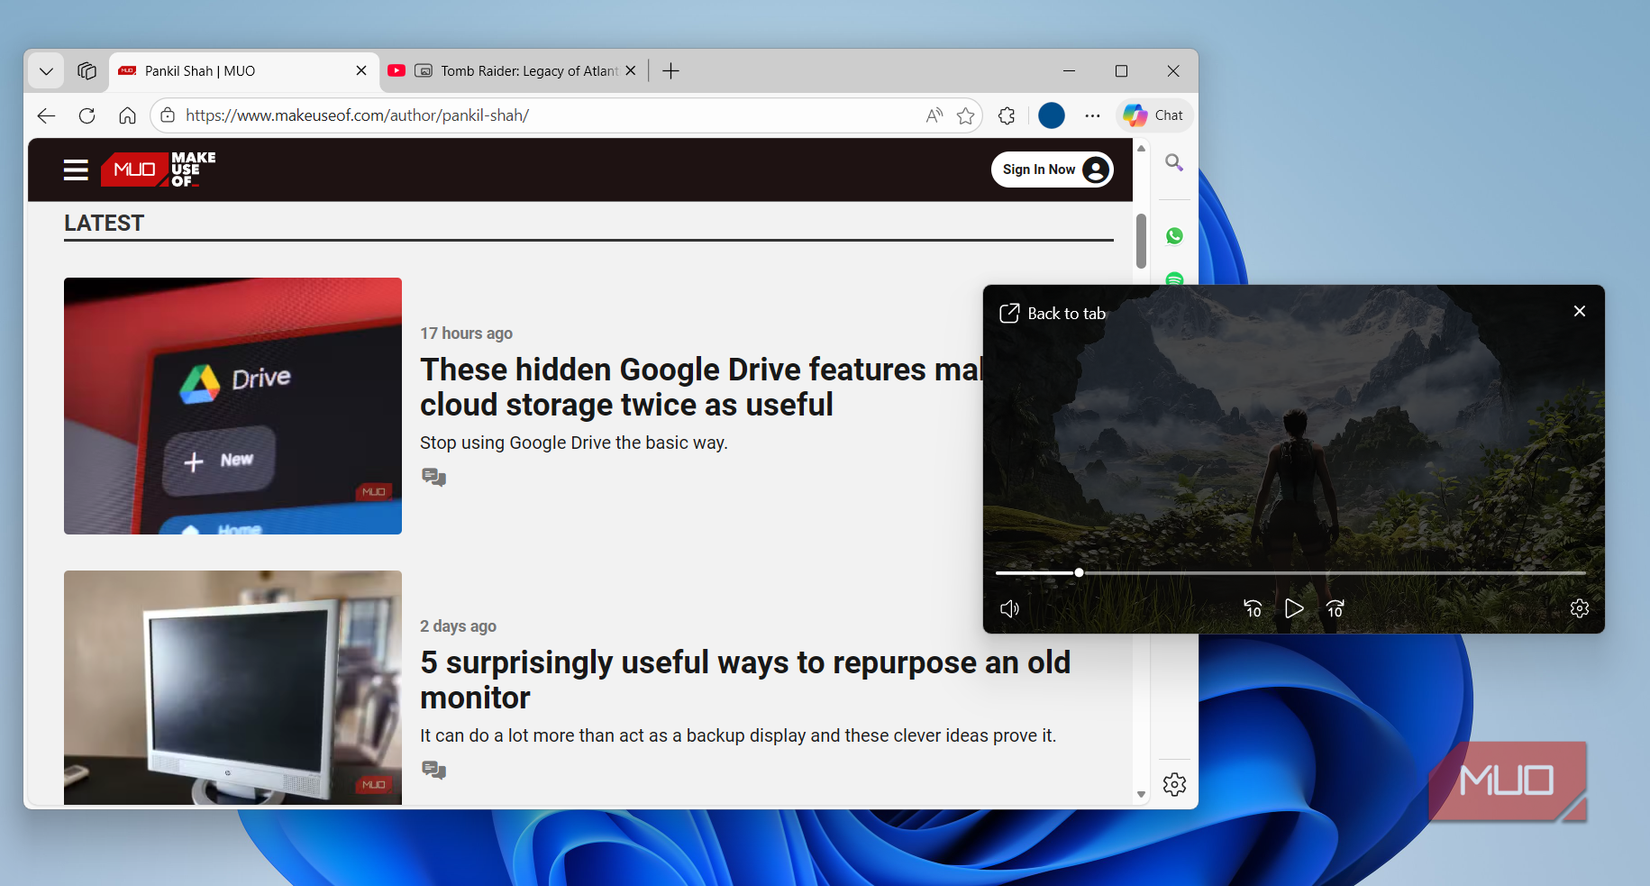The width and height of the screenshot is (1650, 886).
Task: Close the Pankil Shah | MUO tab
Action: point(361,71)
